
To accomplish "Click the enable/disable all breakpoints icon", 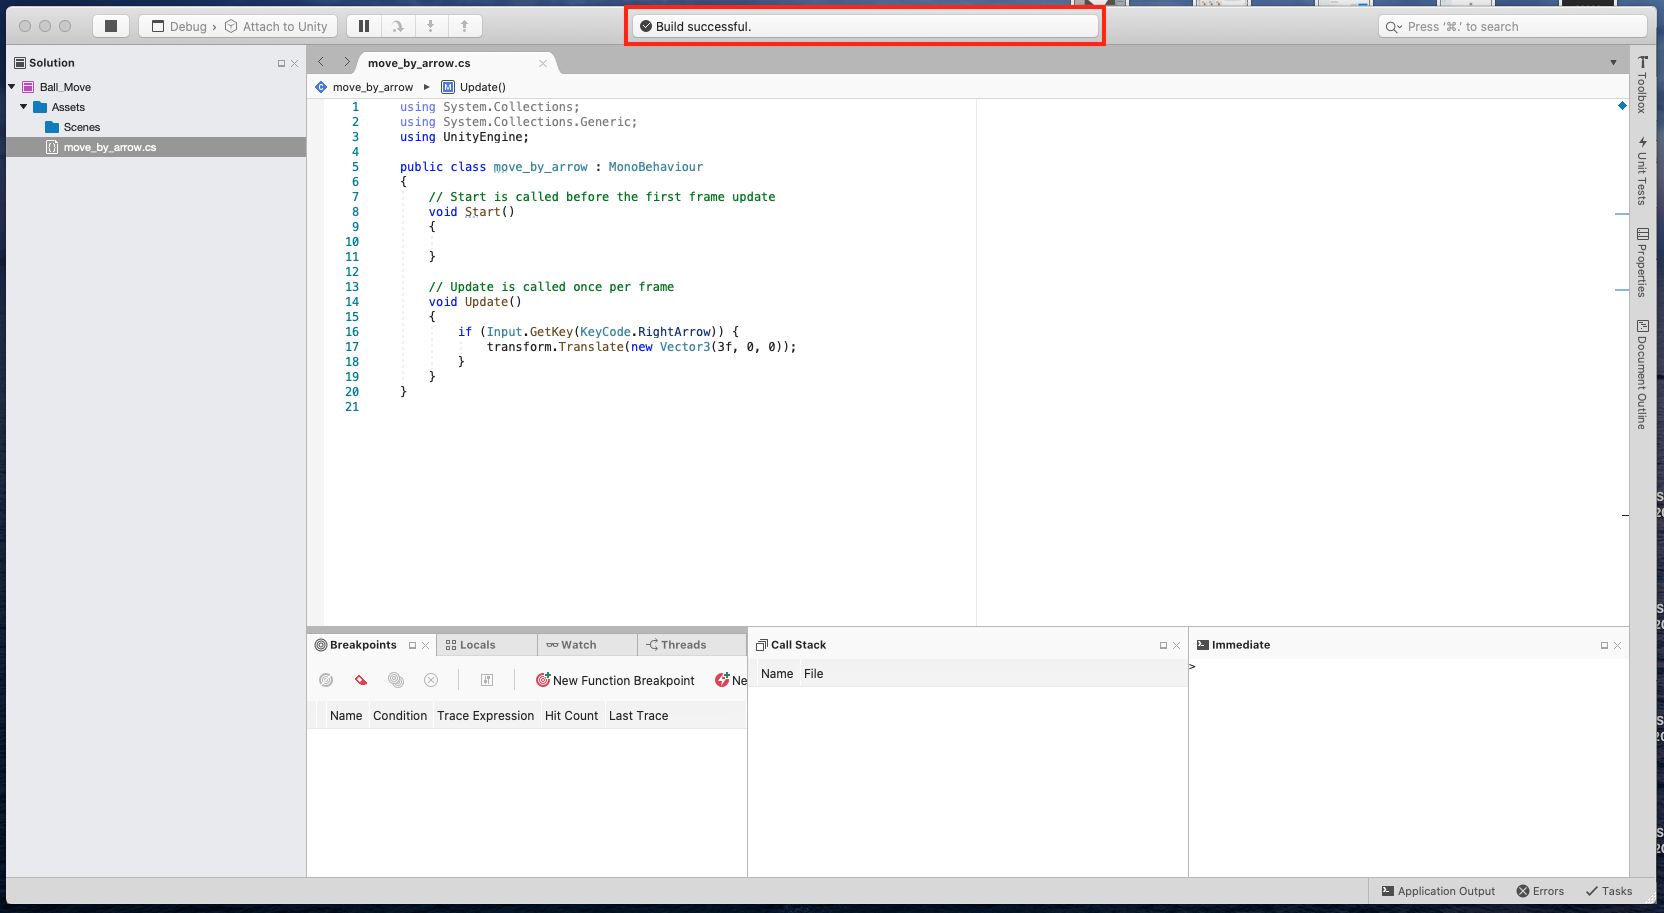I will 396,680.
